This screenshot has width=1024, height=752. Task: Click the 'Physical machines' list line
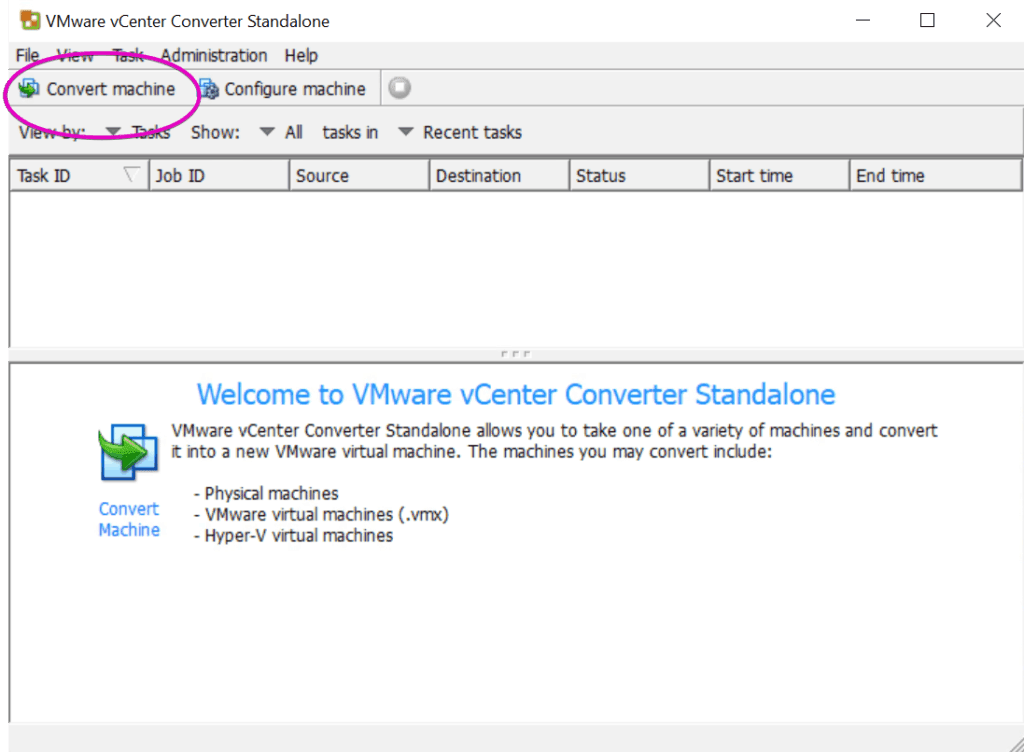click(x=266, y=494)
